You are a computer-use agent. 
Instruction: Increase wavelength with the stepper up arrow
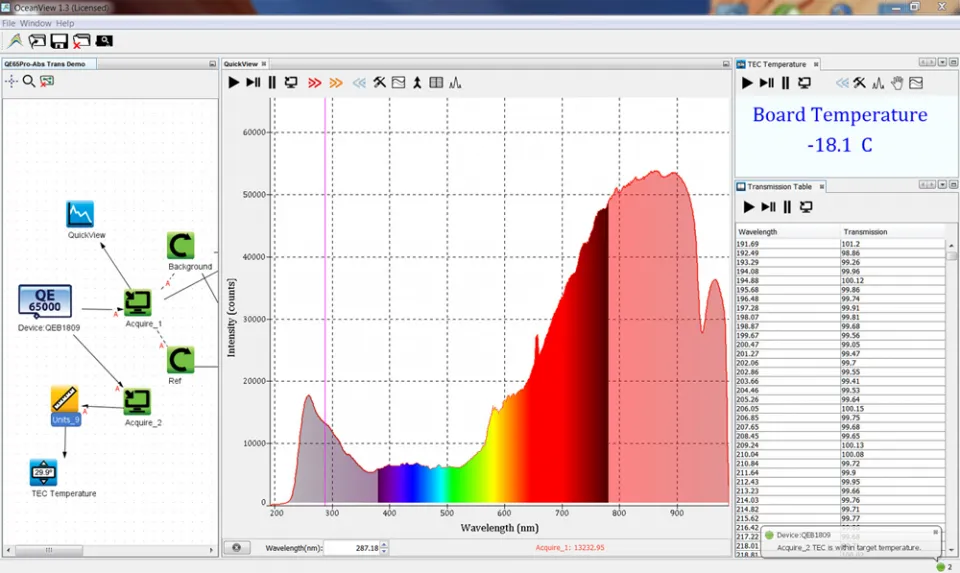click(x=384, y=544)
